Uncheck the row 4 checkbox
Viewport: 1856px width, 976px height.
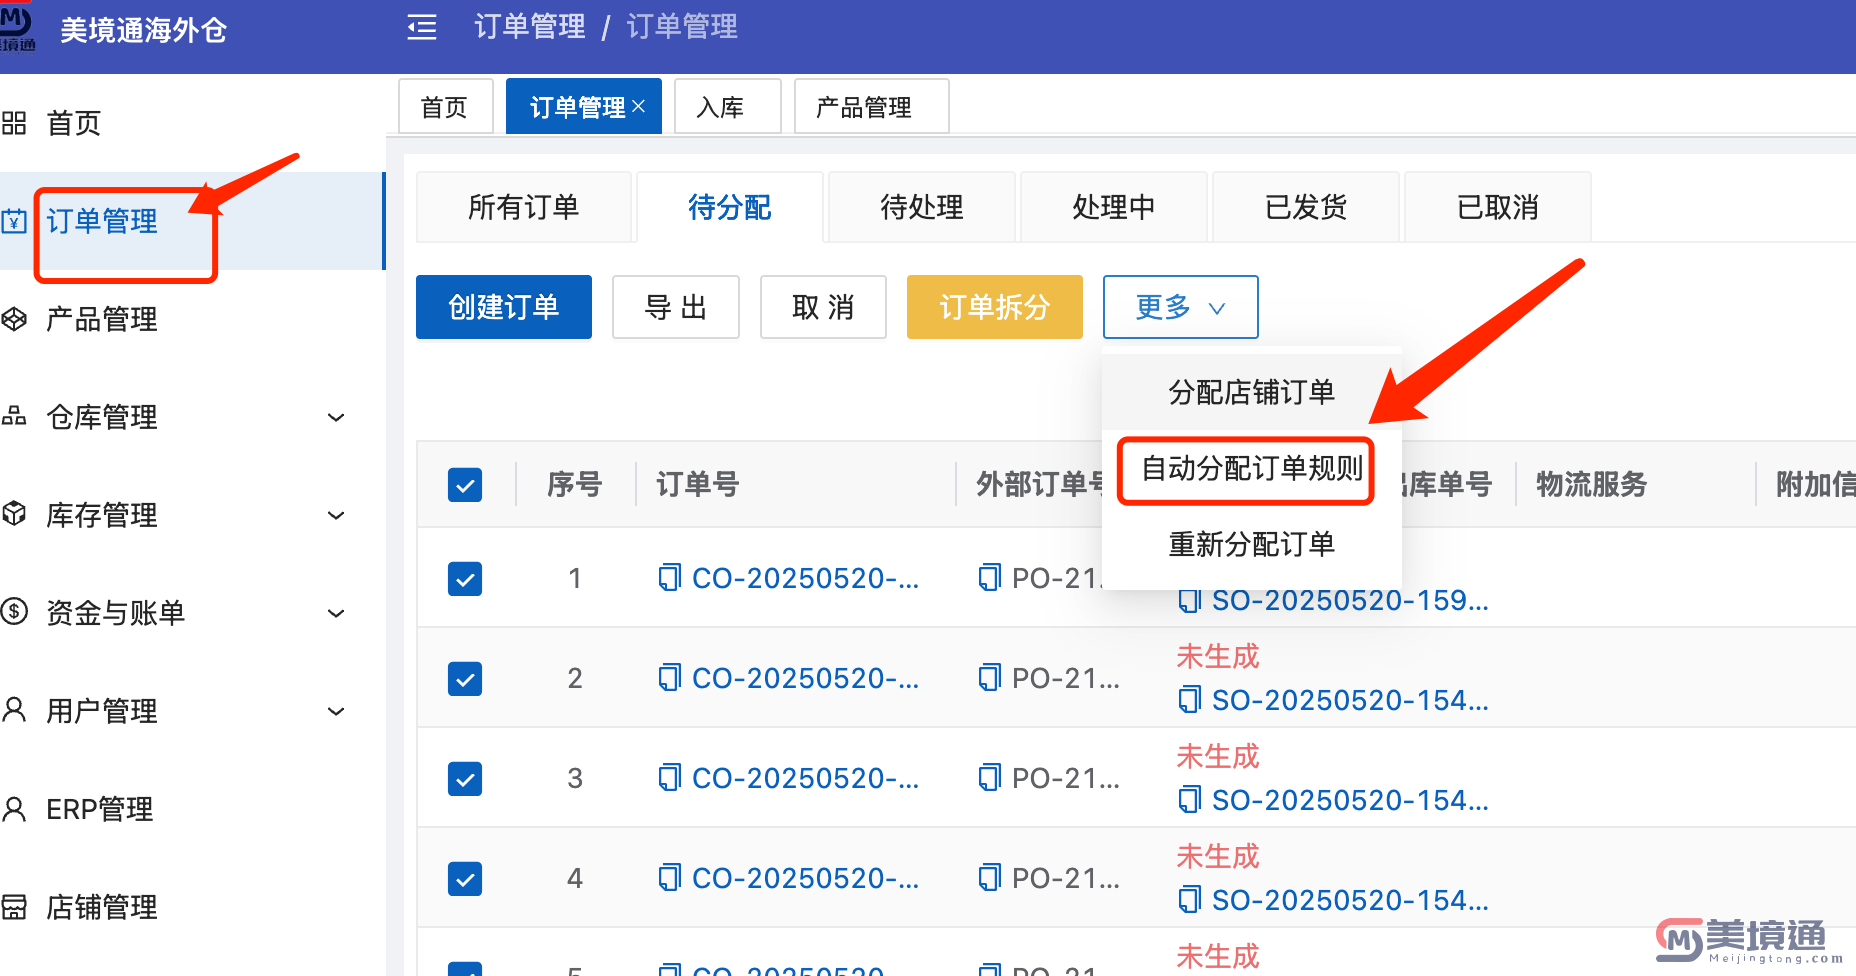pos(465,879)
